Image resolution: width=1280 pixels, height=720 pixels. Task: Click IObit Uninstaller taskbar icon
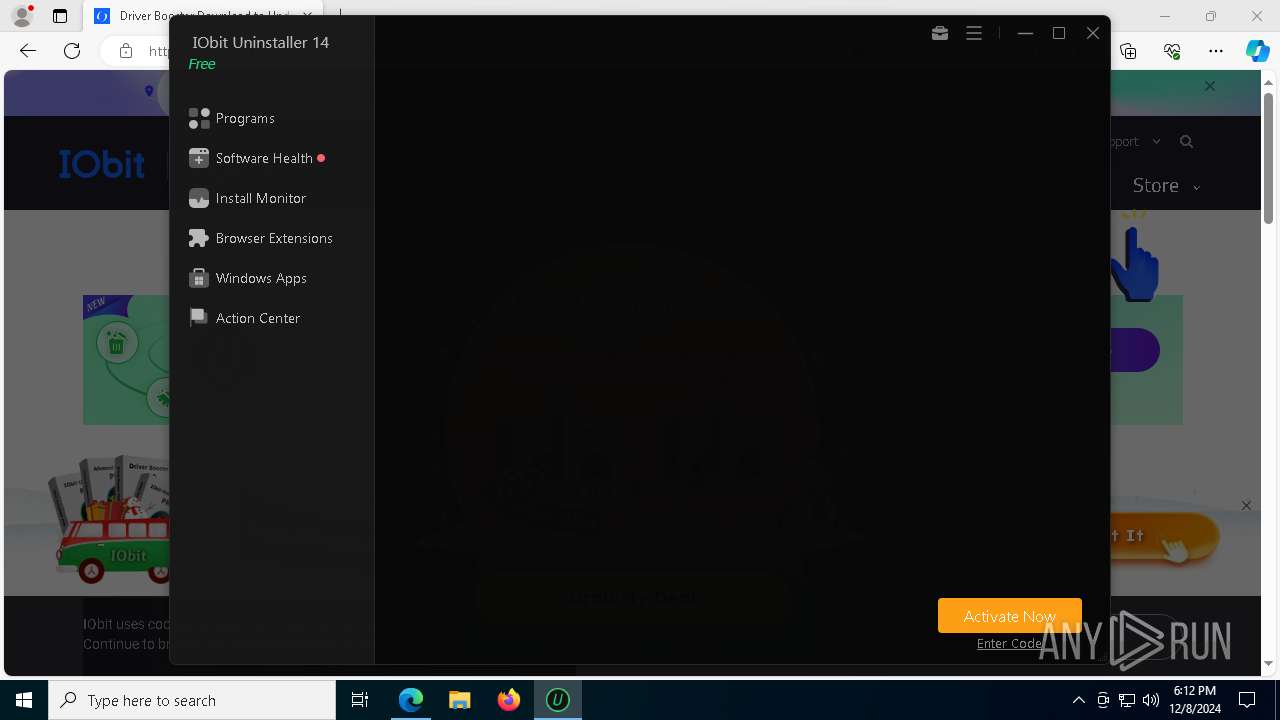[558, 700]
